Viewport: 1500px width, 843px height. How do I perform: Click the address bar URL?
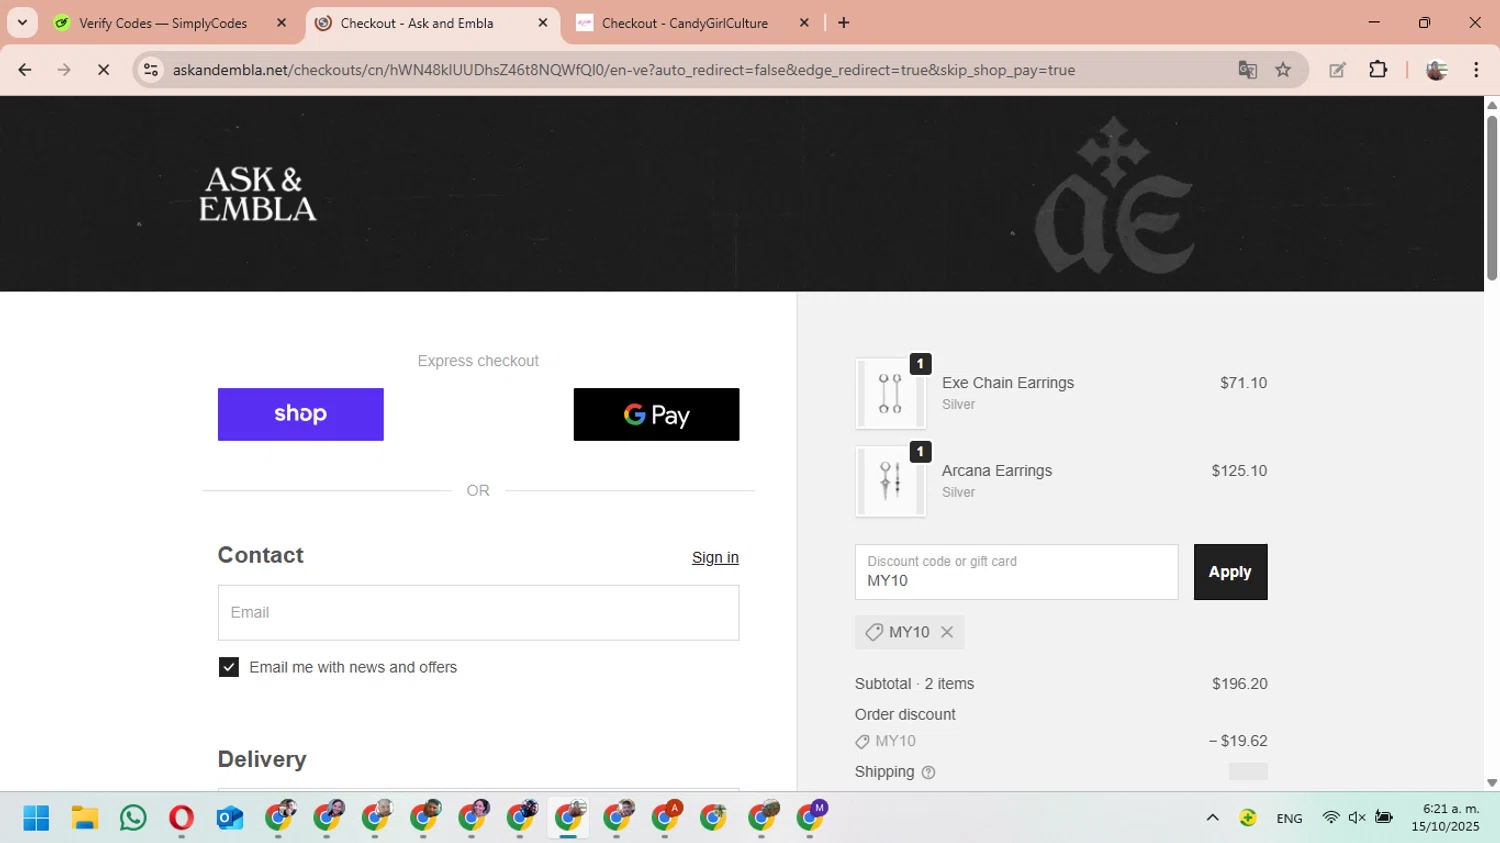coord(624,70)
